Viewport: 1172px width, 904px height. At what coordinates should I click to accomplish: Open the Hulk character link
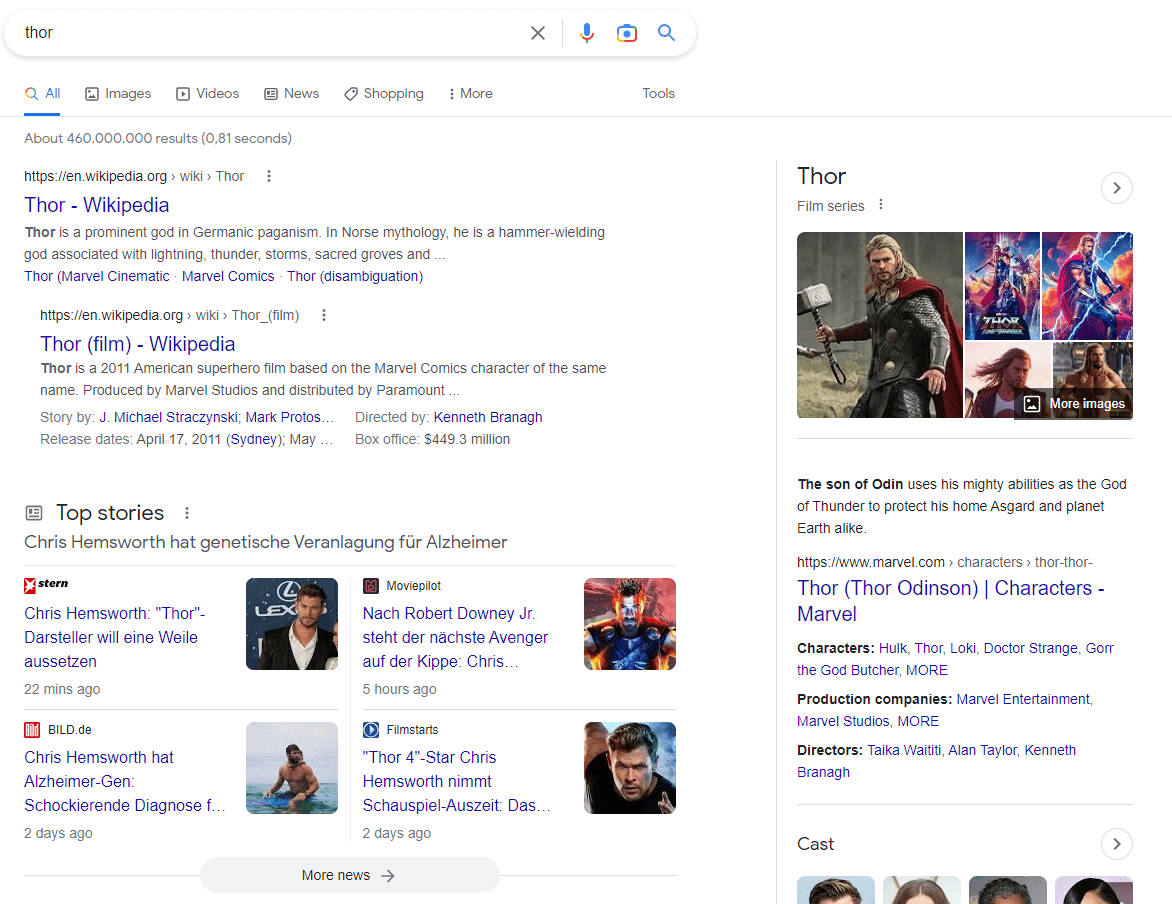[892, 648]
